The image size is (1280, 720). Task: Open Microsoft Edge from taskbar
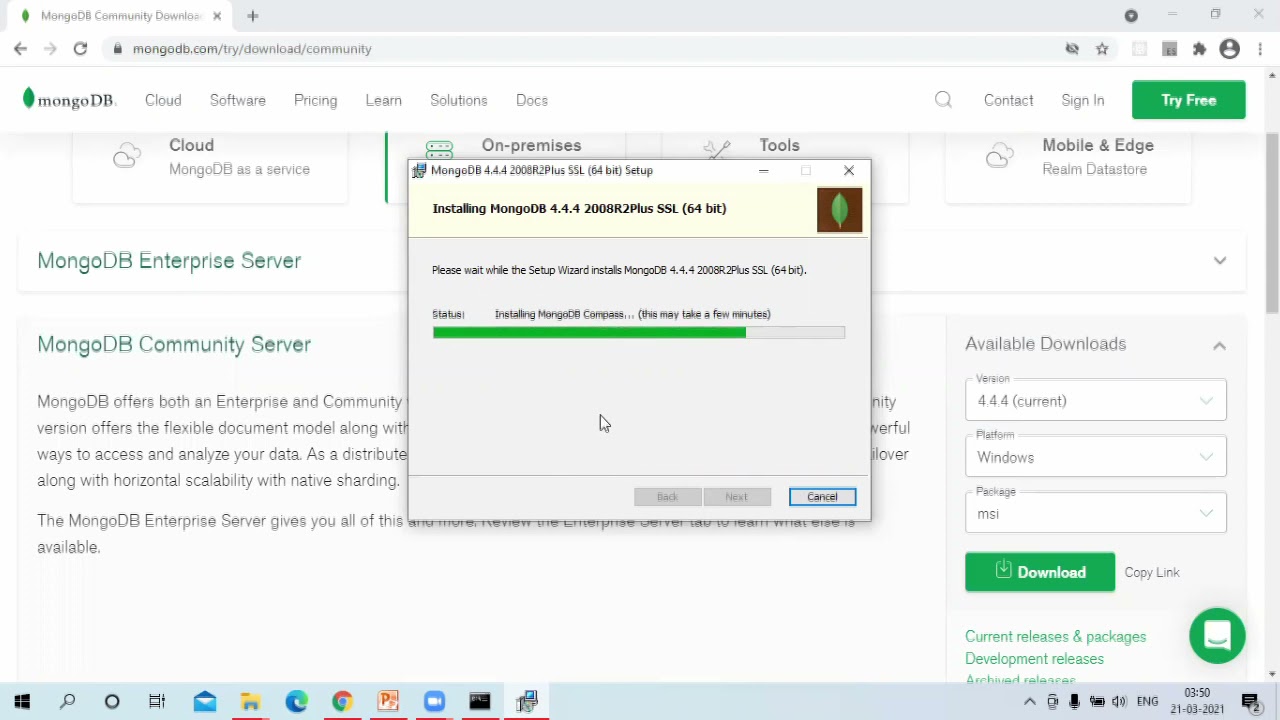pyautogui.click(x=296, y=702)
